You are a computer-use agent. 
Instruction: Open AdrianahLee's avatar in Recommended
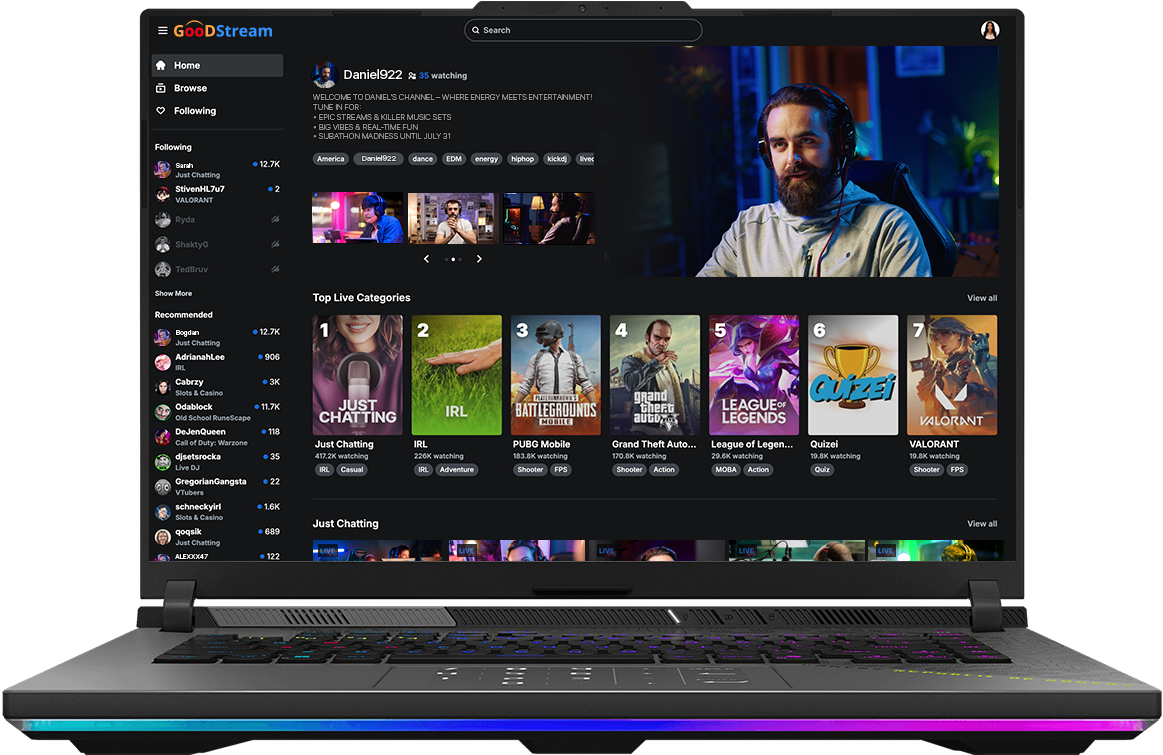pos(162,362)
